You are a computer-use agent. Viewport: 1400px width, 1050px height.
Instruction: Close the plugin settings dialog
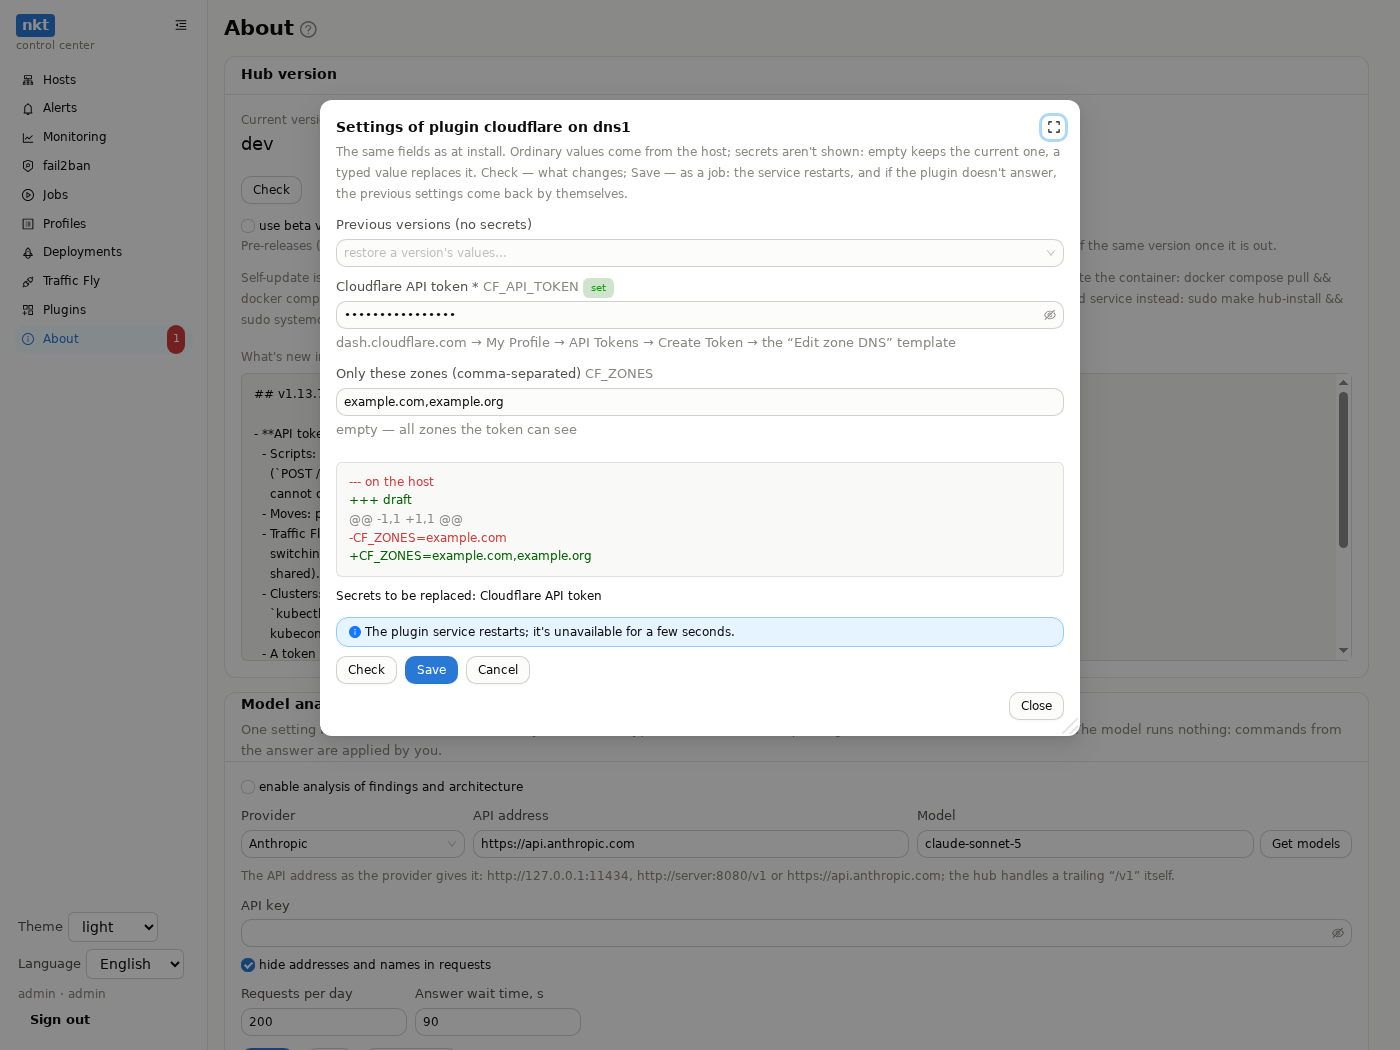coord(1036,706)
